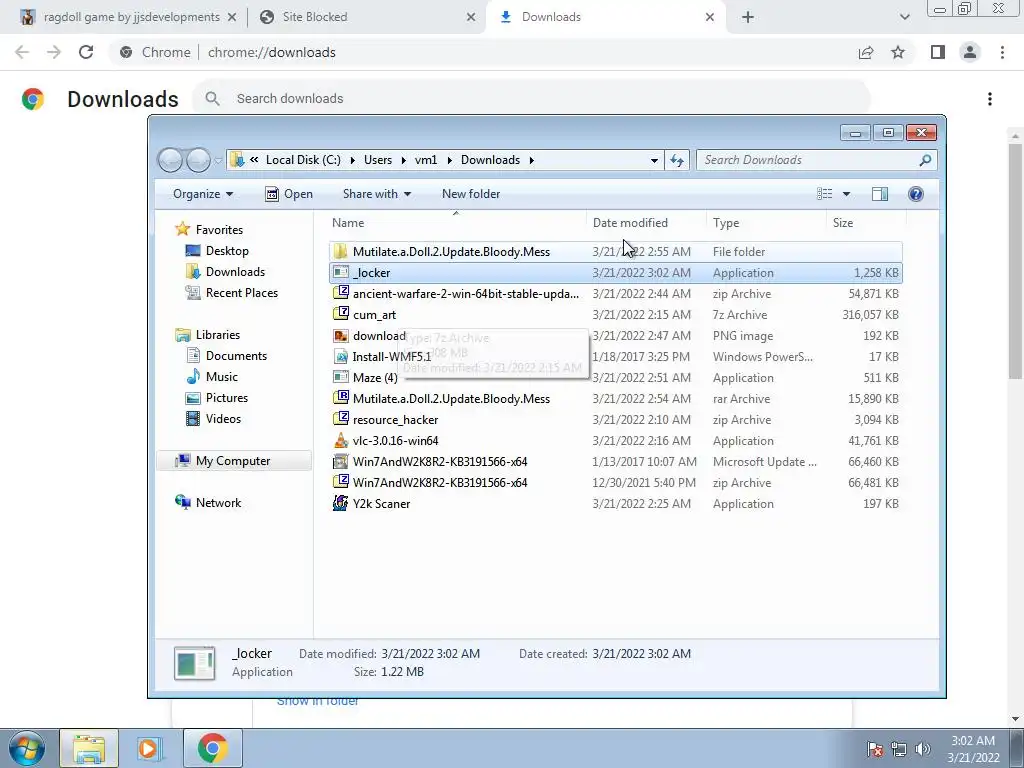Image resolution: width=1024 pixels, height=768 pixels.
Task: Click the Explorer refresh address button
Action: (677, 160)
